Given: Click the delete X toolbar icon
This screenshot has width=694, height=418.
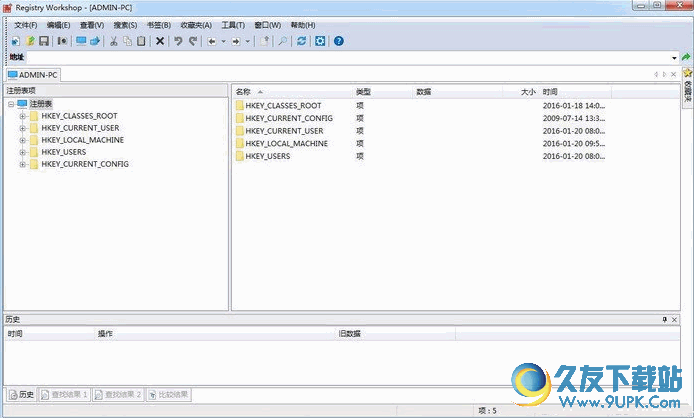Looking at the screenshot, I should point(160,41).
